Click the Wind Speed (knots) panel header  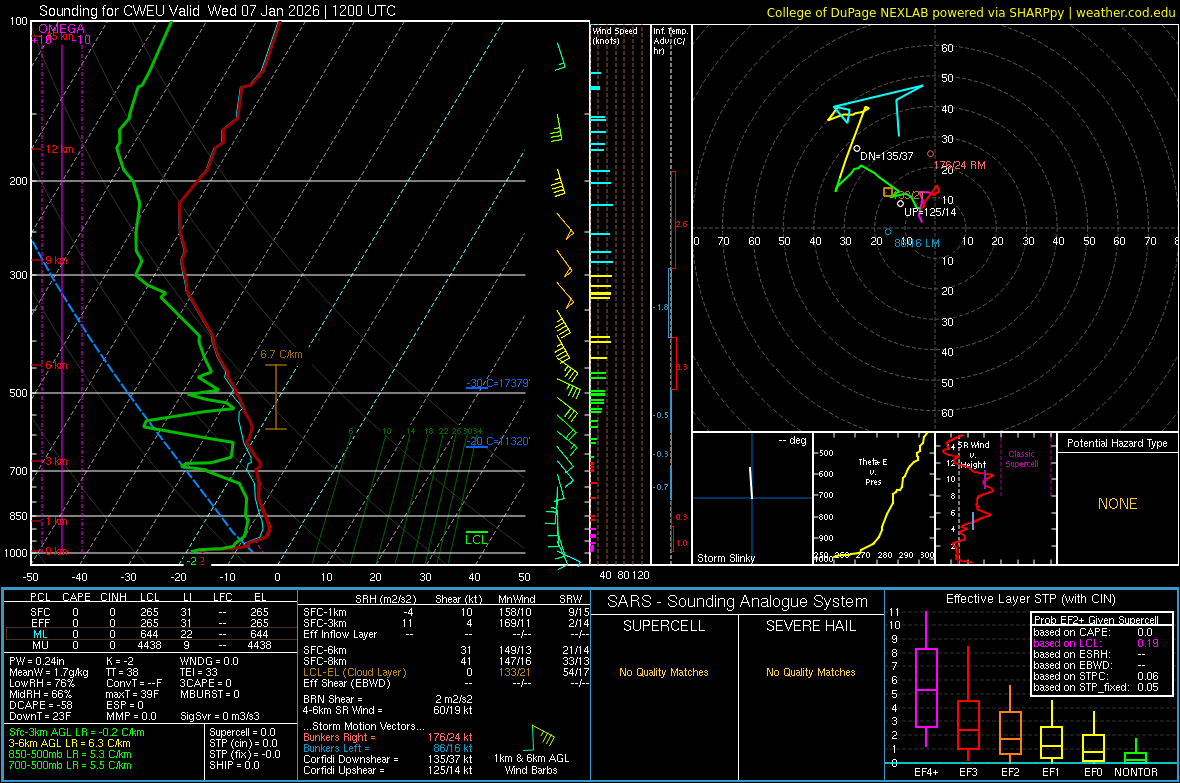coord(615,35)
